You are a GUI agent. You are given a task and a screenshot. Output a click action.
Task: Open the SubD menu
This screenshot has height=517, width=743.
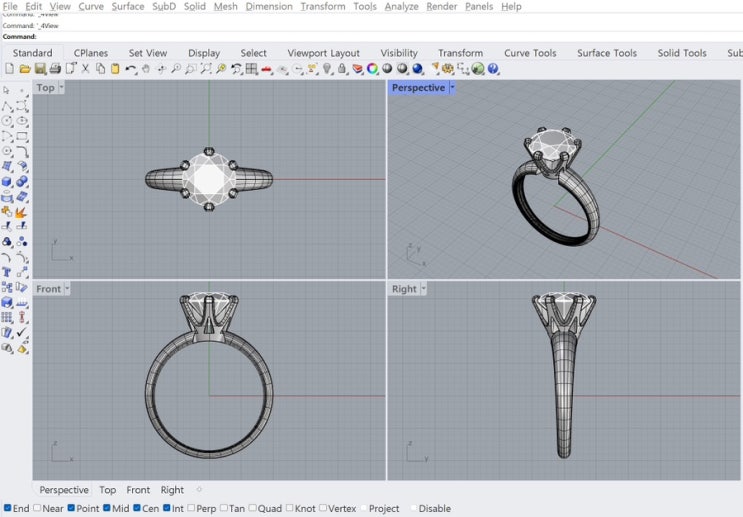[164, 7]
